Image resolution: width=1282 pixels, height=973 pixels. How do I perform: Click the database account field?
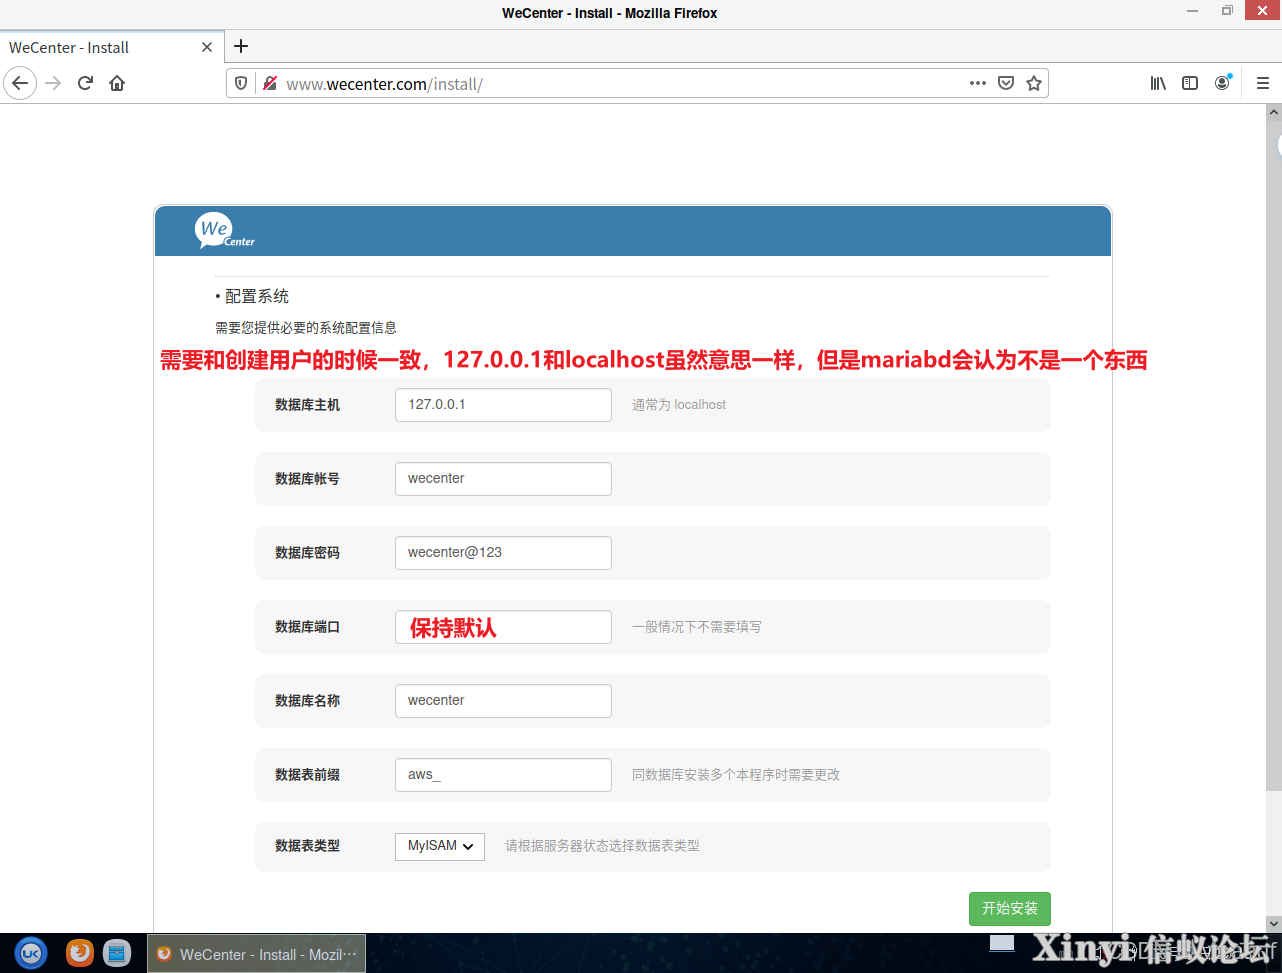pyautogui.click(x=503, y=479)
